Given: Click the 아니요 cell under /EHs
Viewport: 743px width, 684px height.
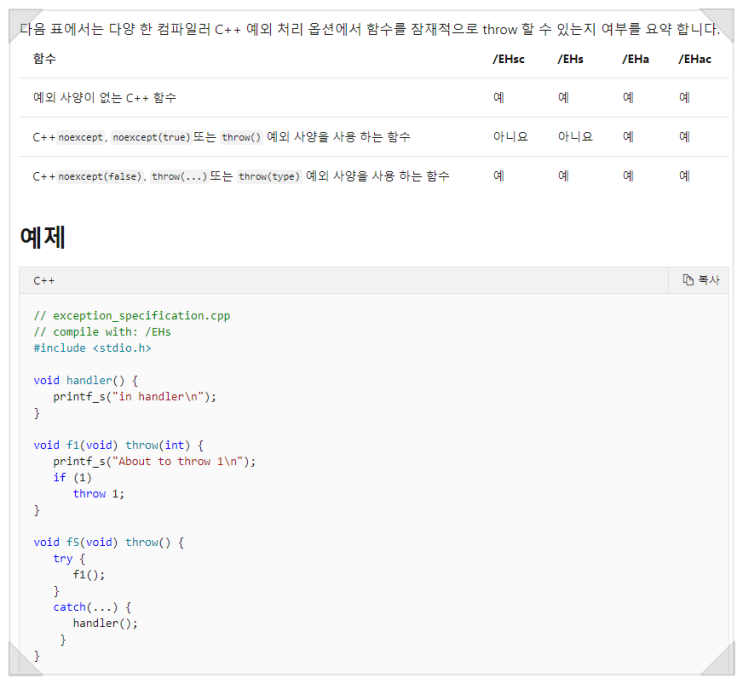Looking at the screenshot, I should [575, 137].
